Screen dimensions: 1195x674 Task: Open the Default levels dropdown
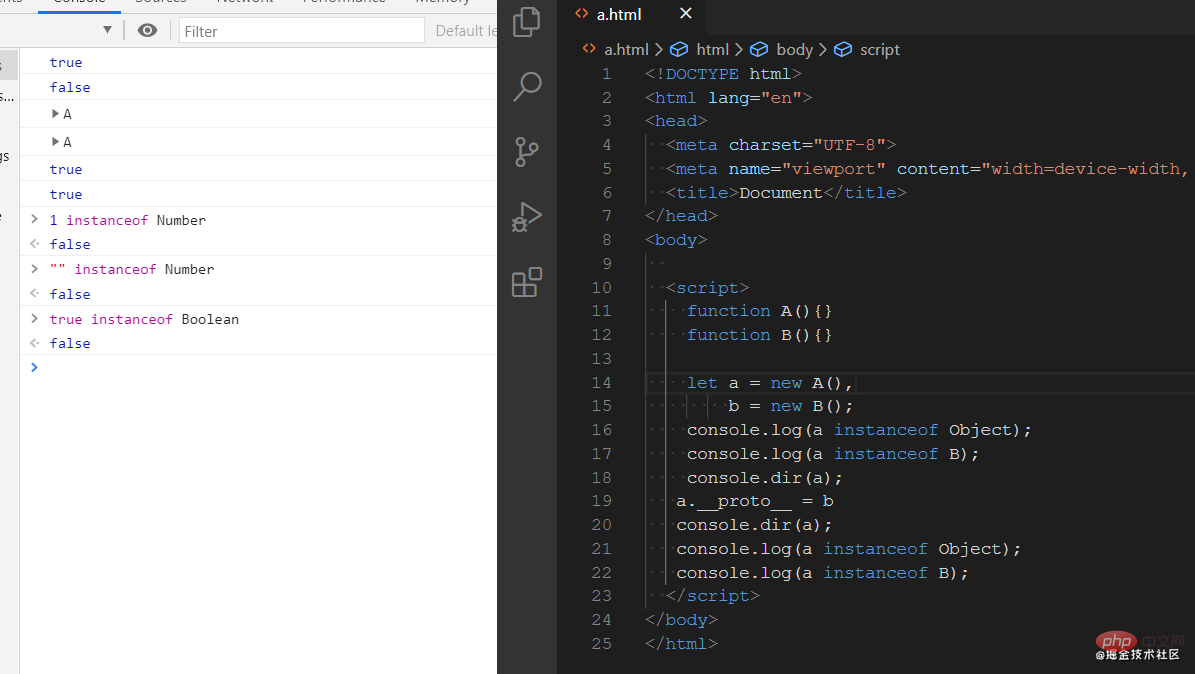coord(466,30)
